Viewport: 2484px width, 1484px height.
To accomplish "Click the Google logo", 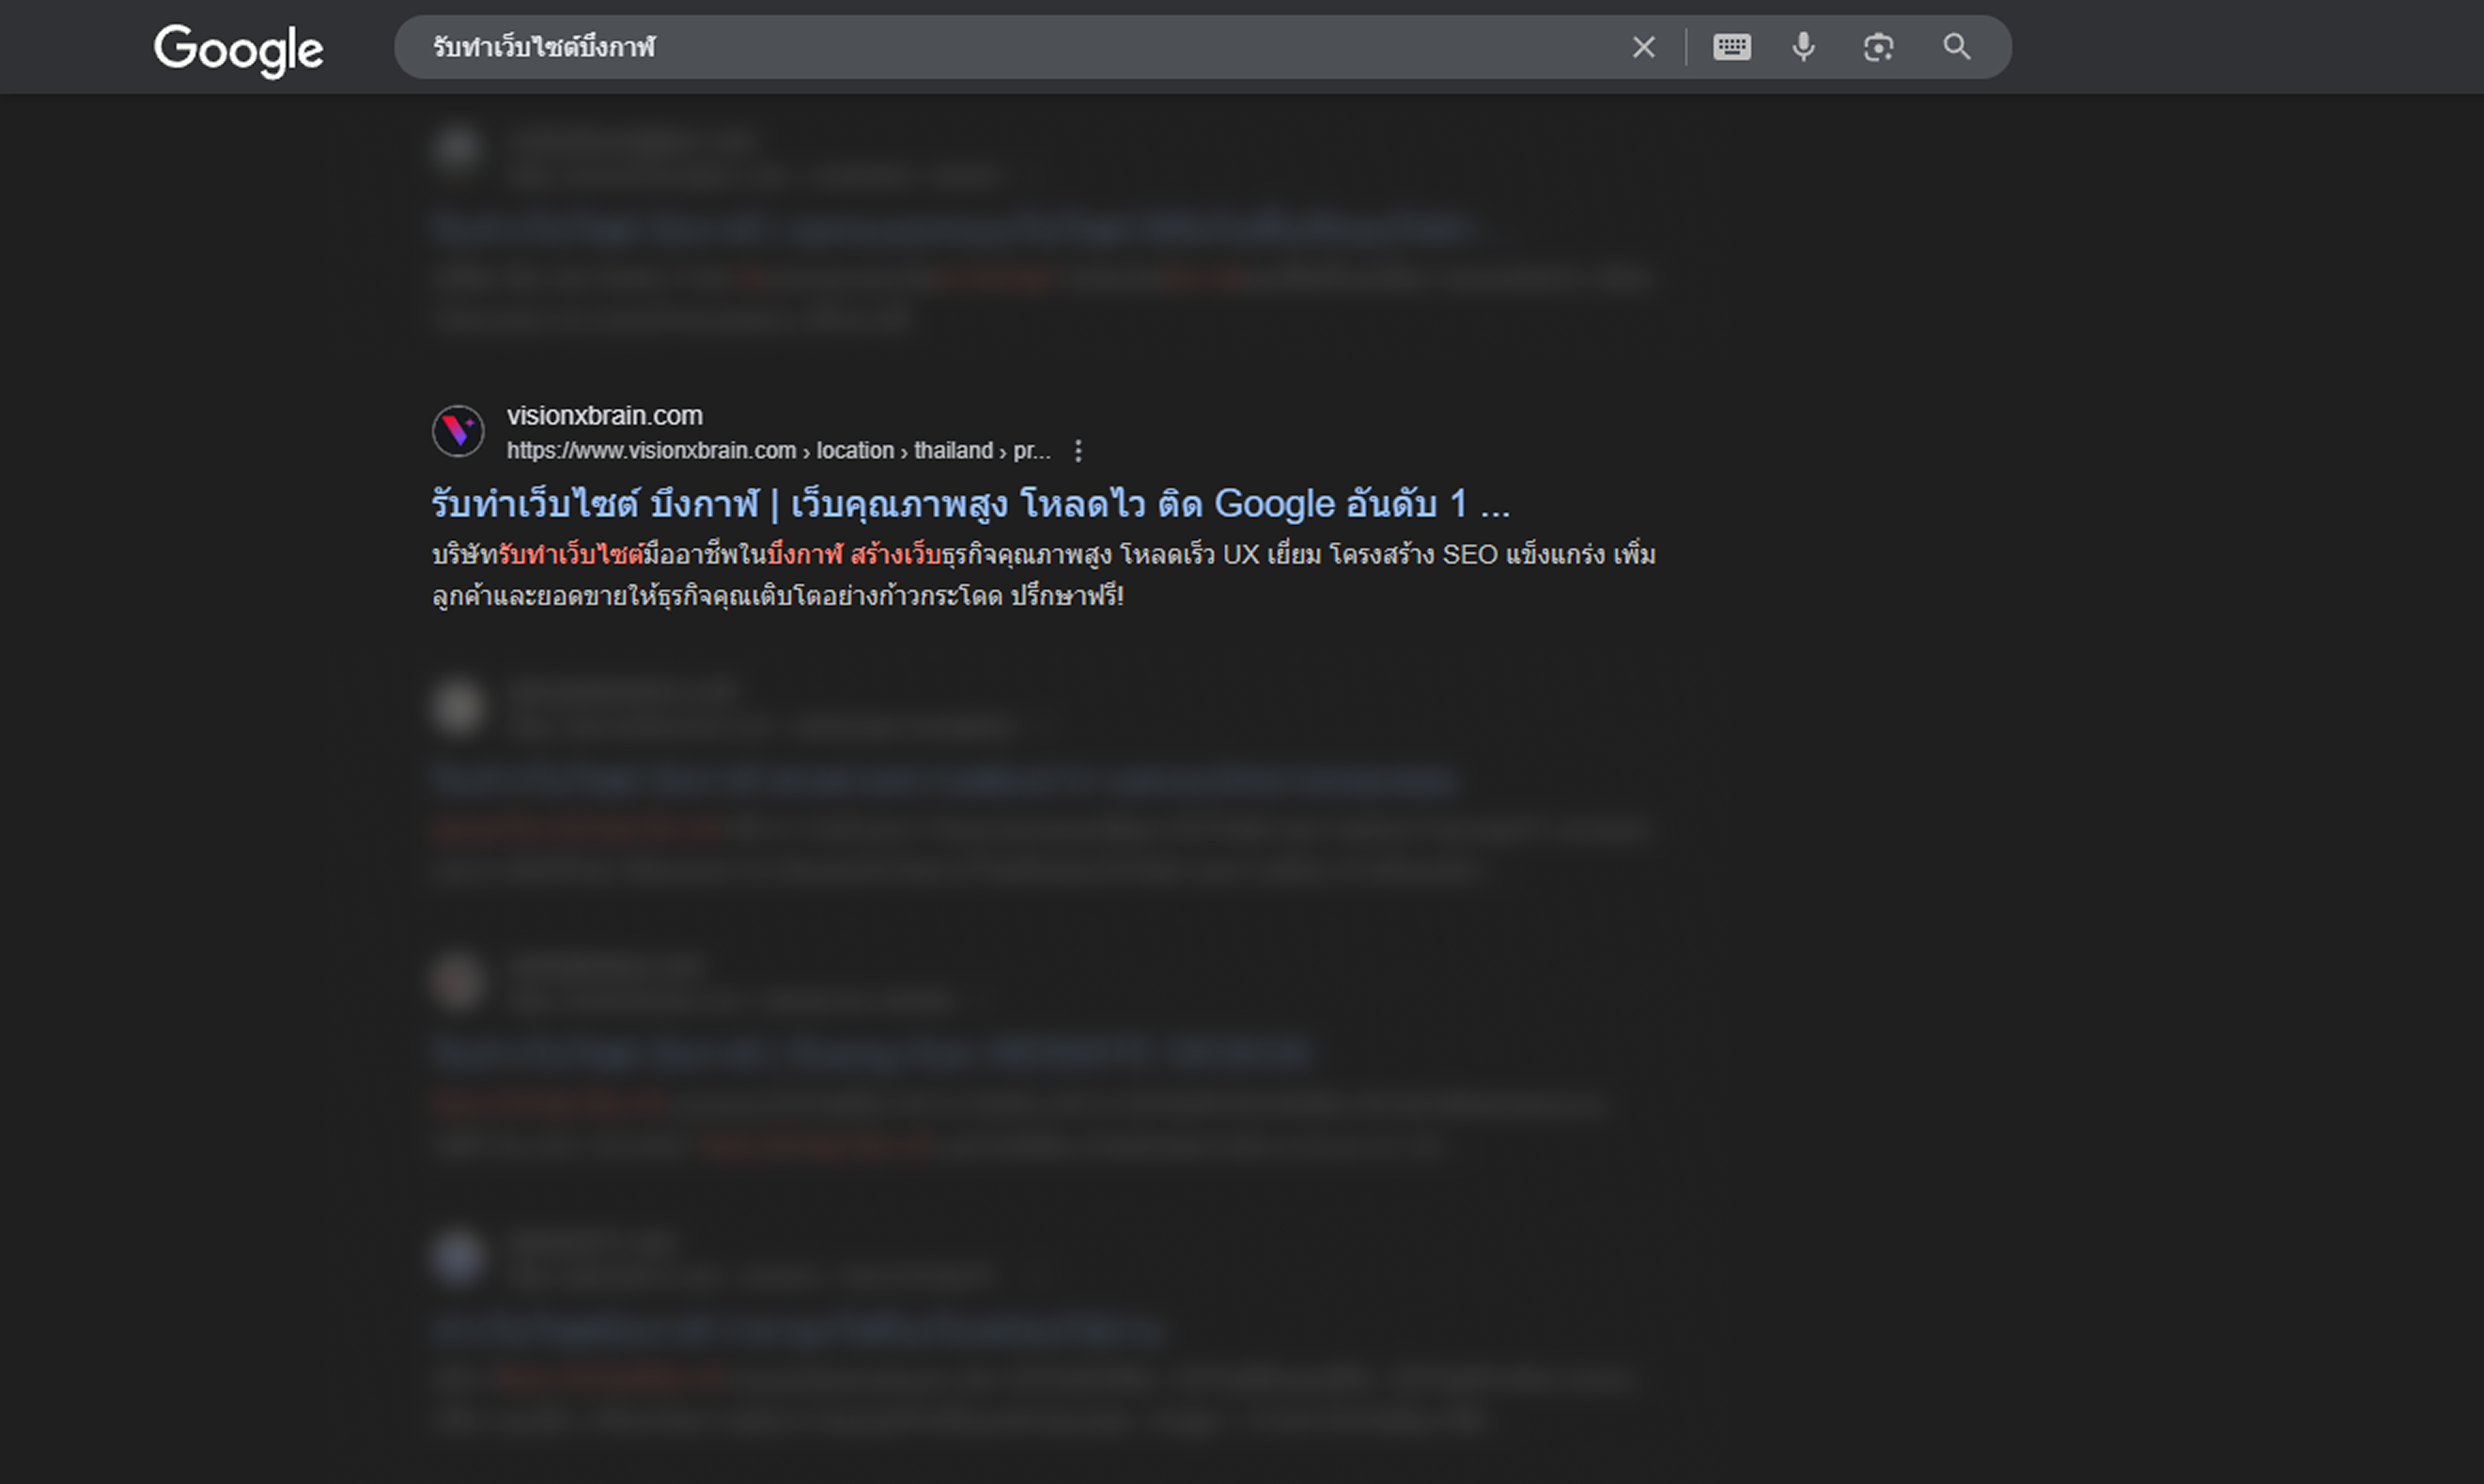I will (238, 50).
